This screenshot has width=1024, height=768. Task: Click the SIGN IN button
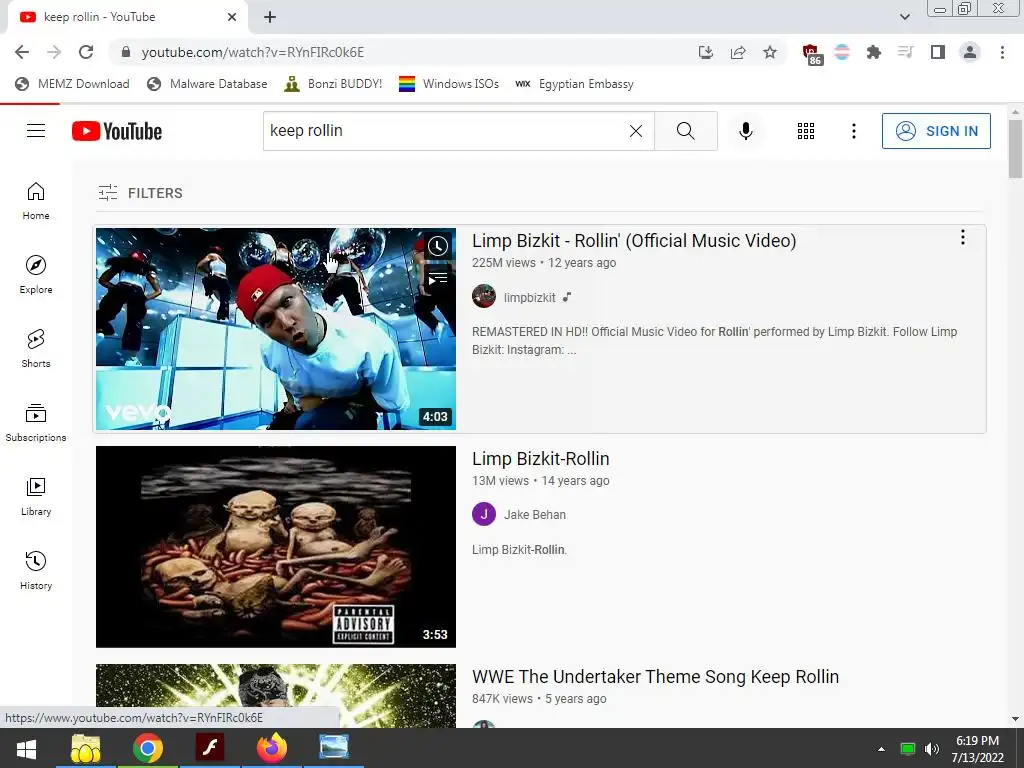[x=936, y=131]
